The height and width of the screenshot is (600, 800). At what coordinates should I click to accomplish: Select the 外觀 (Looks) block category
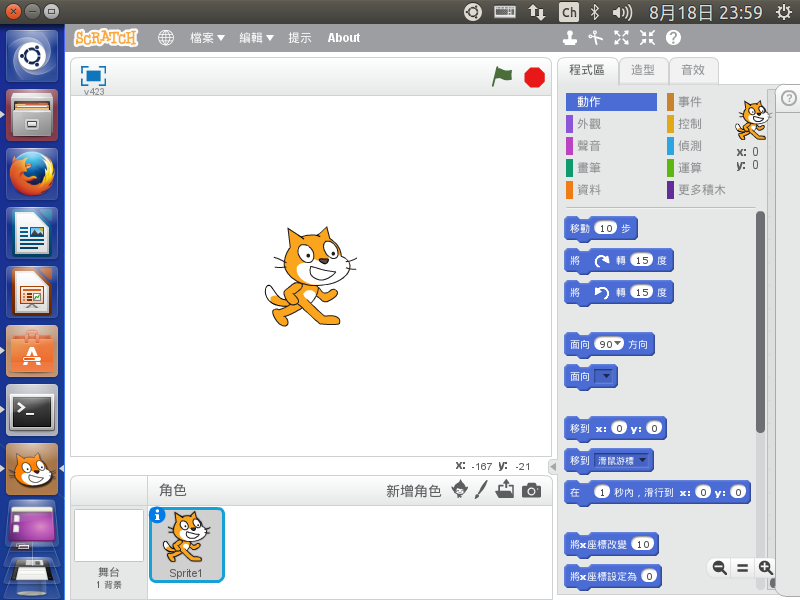click(611, 124)
